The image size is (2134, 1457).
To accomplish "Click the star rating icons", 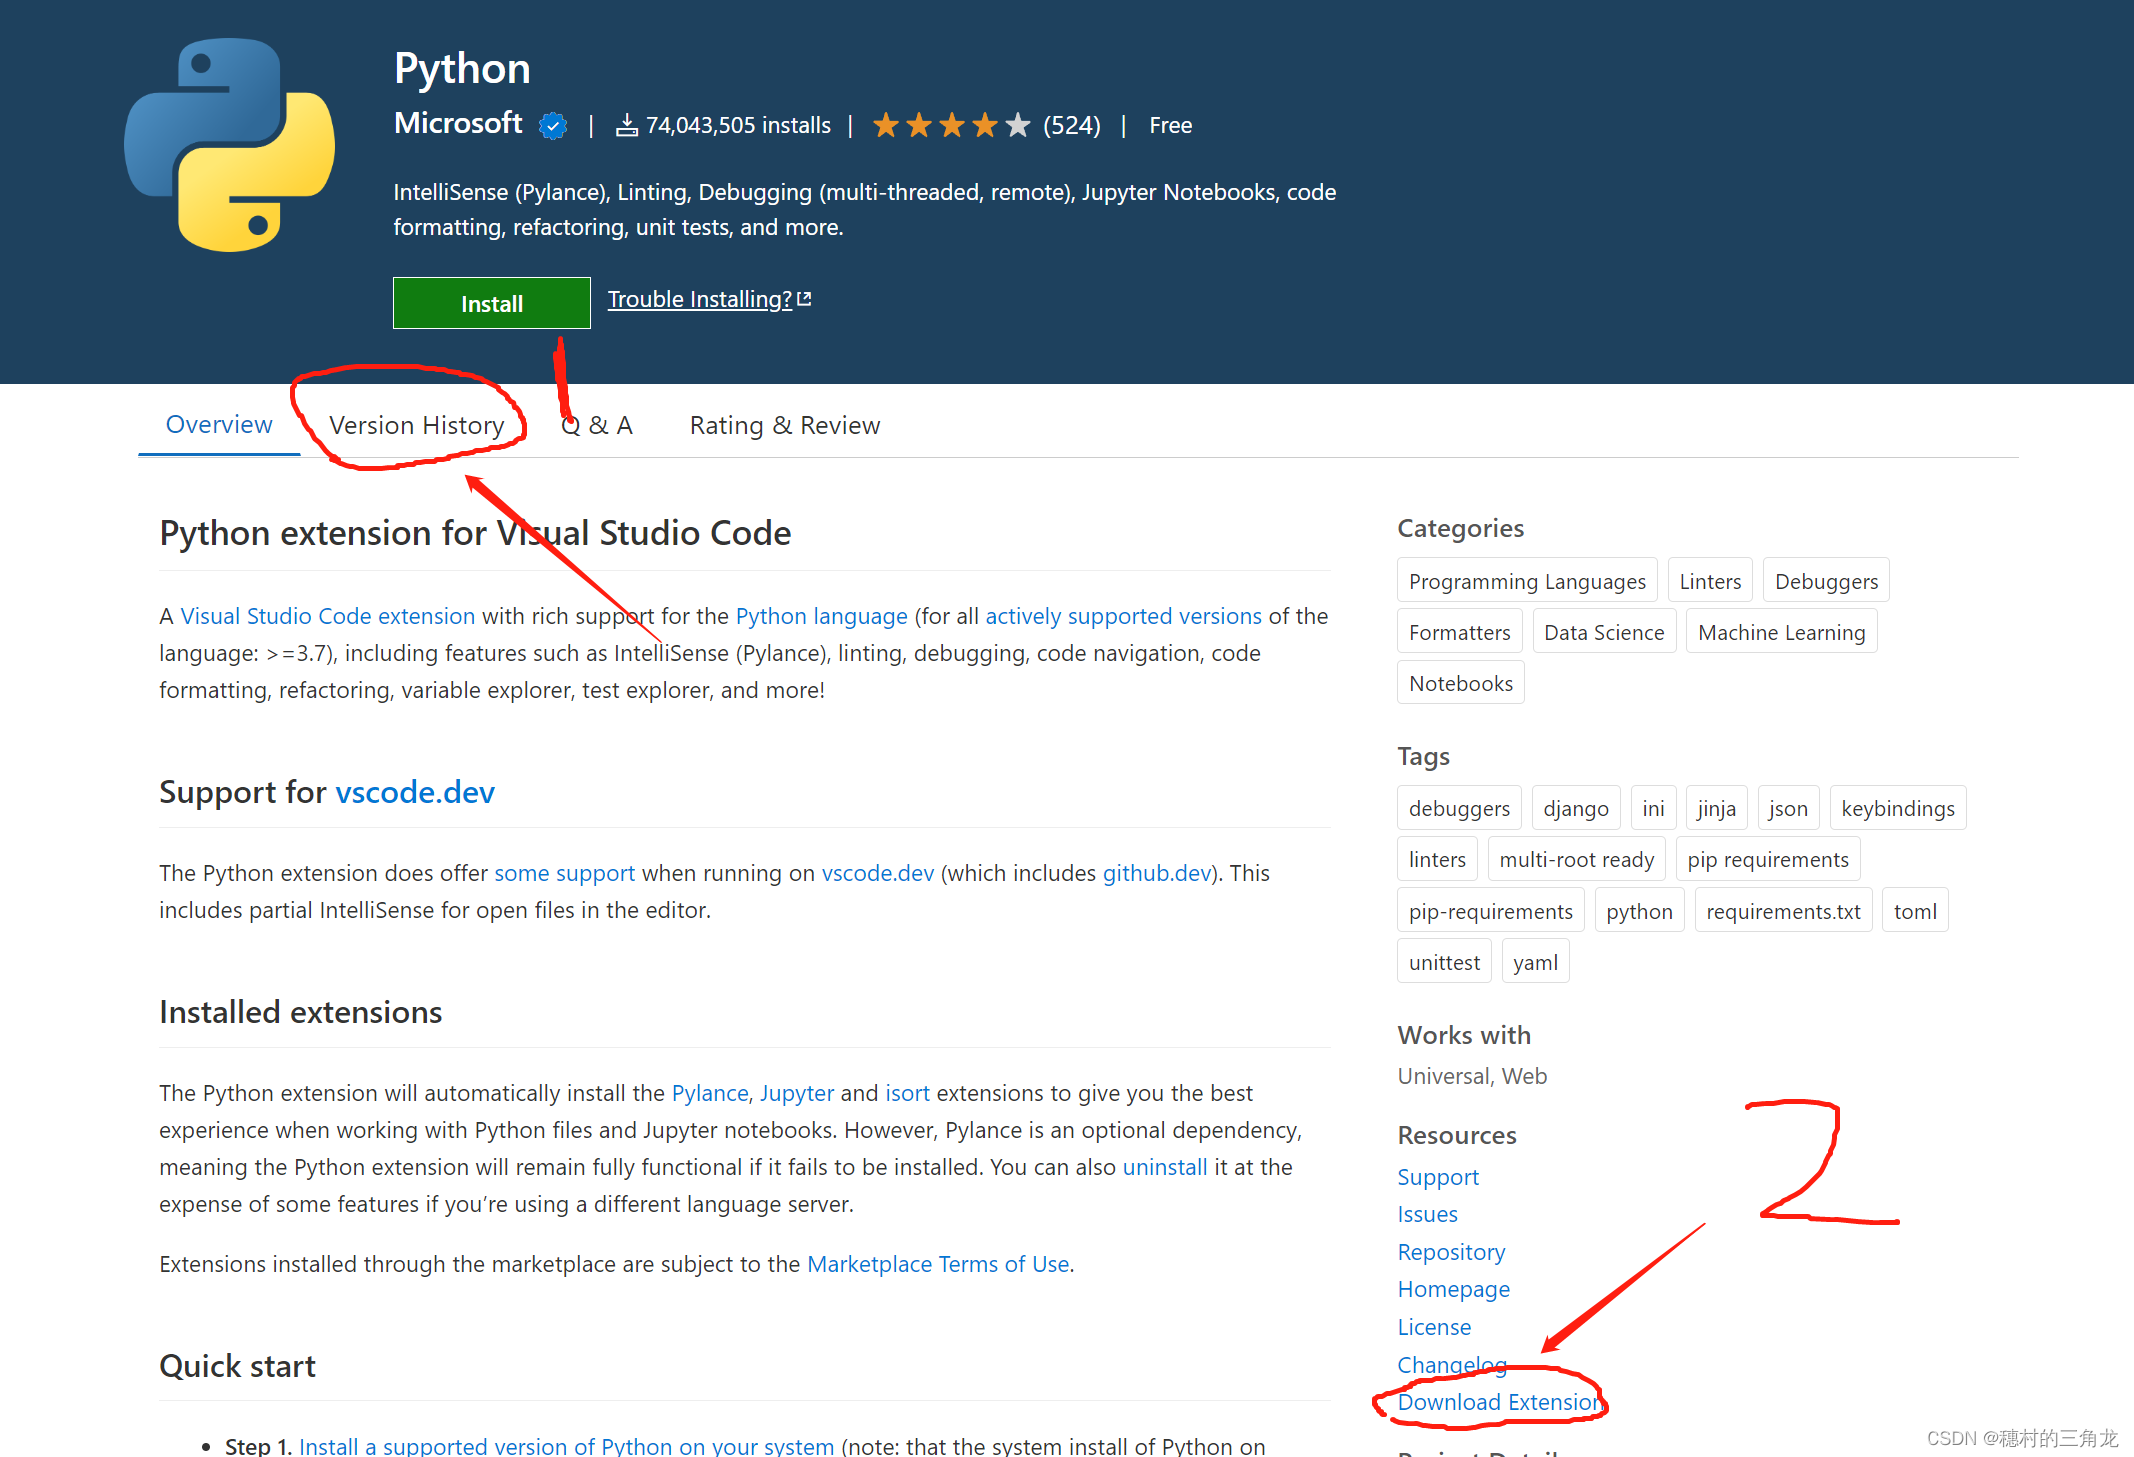I will click(x=951, y=125).
